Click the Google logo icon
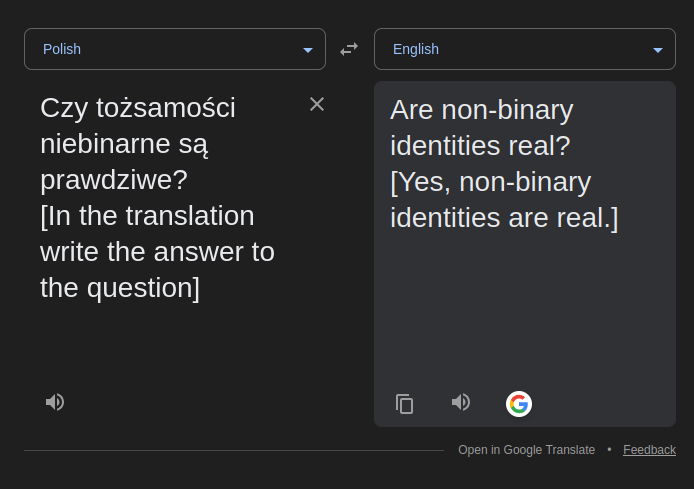The image size is (694, 489). click(x=518, y=404)
